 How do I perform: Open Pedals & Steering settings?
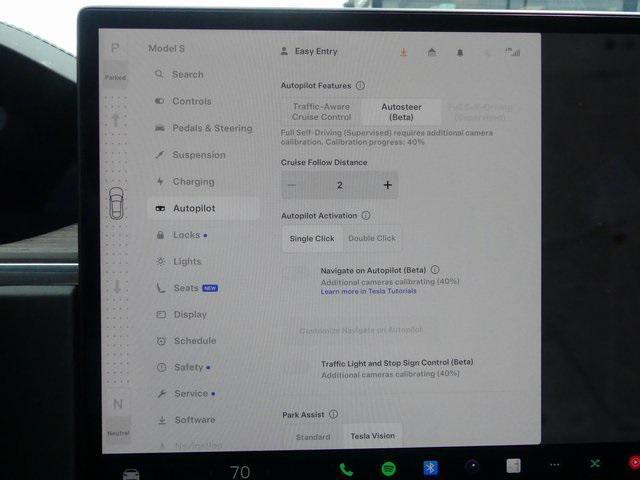203,128
